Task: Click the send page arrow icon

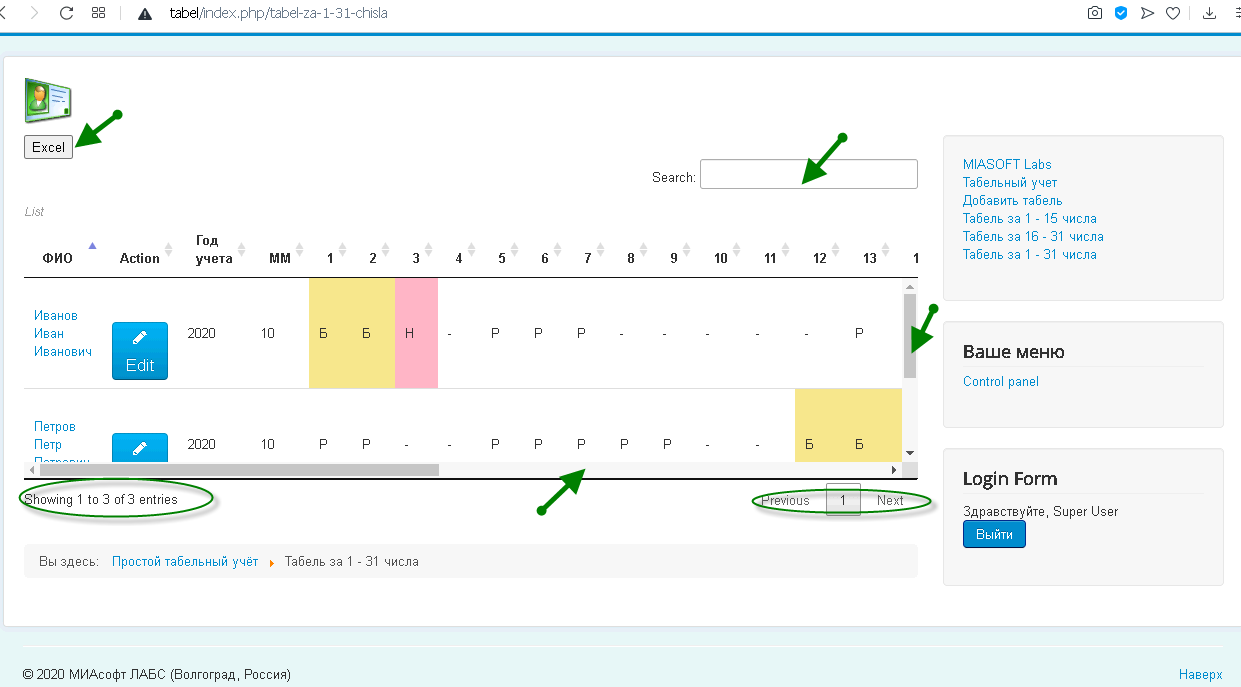Action: [x=1147, y=13]
